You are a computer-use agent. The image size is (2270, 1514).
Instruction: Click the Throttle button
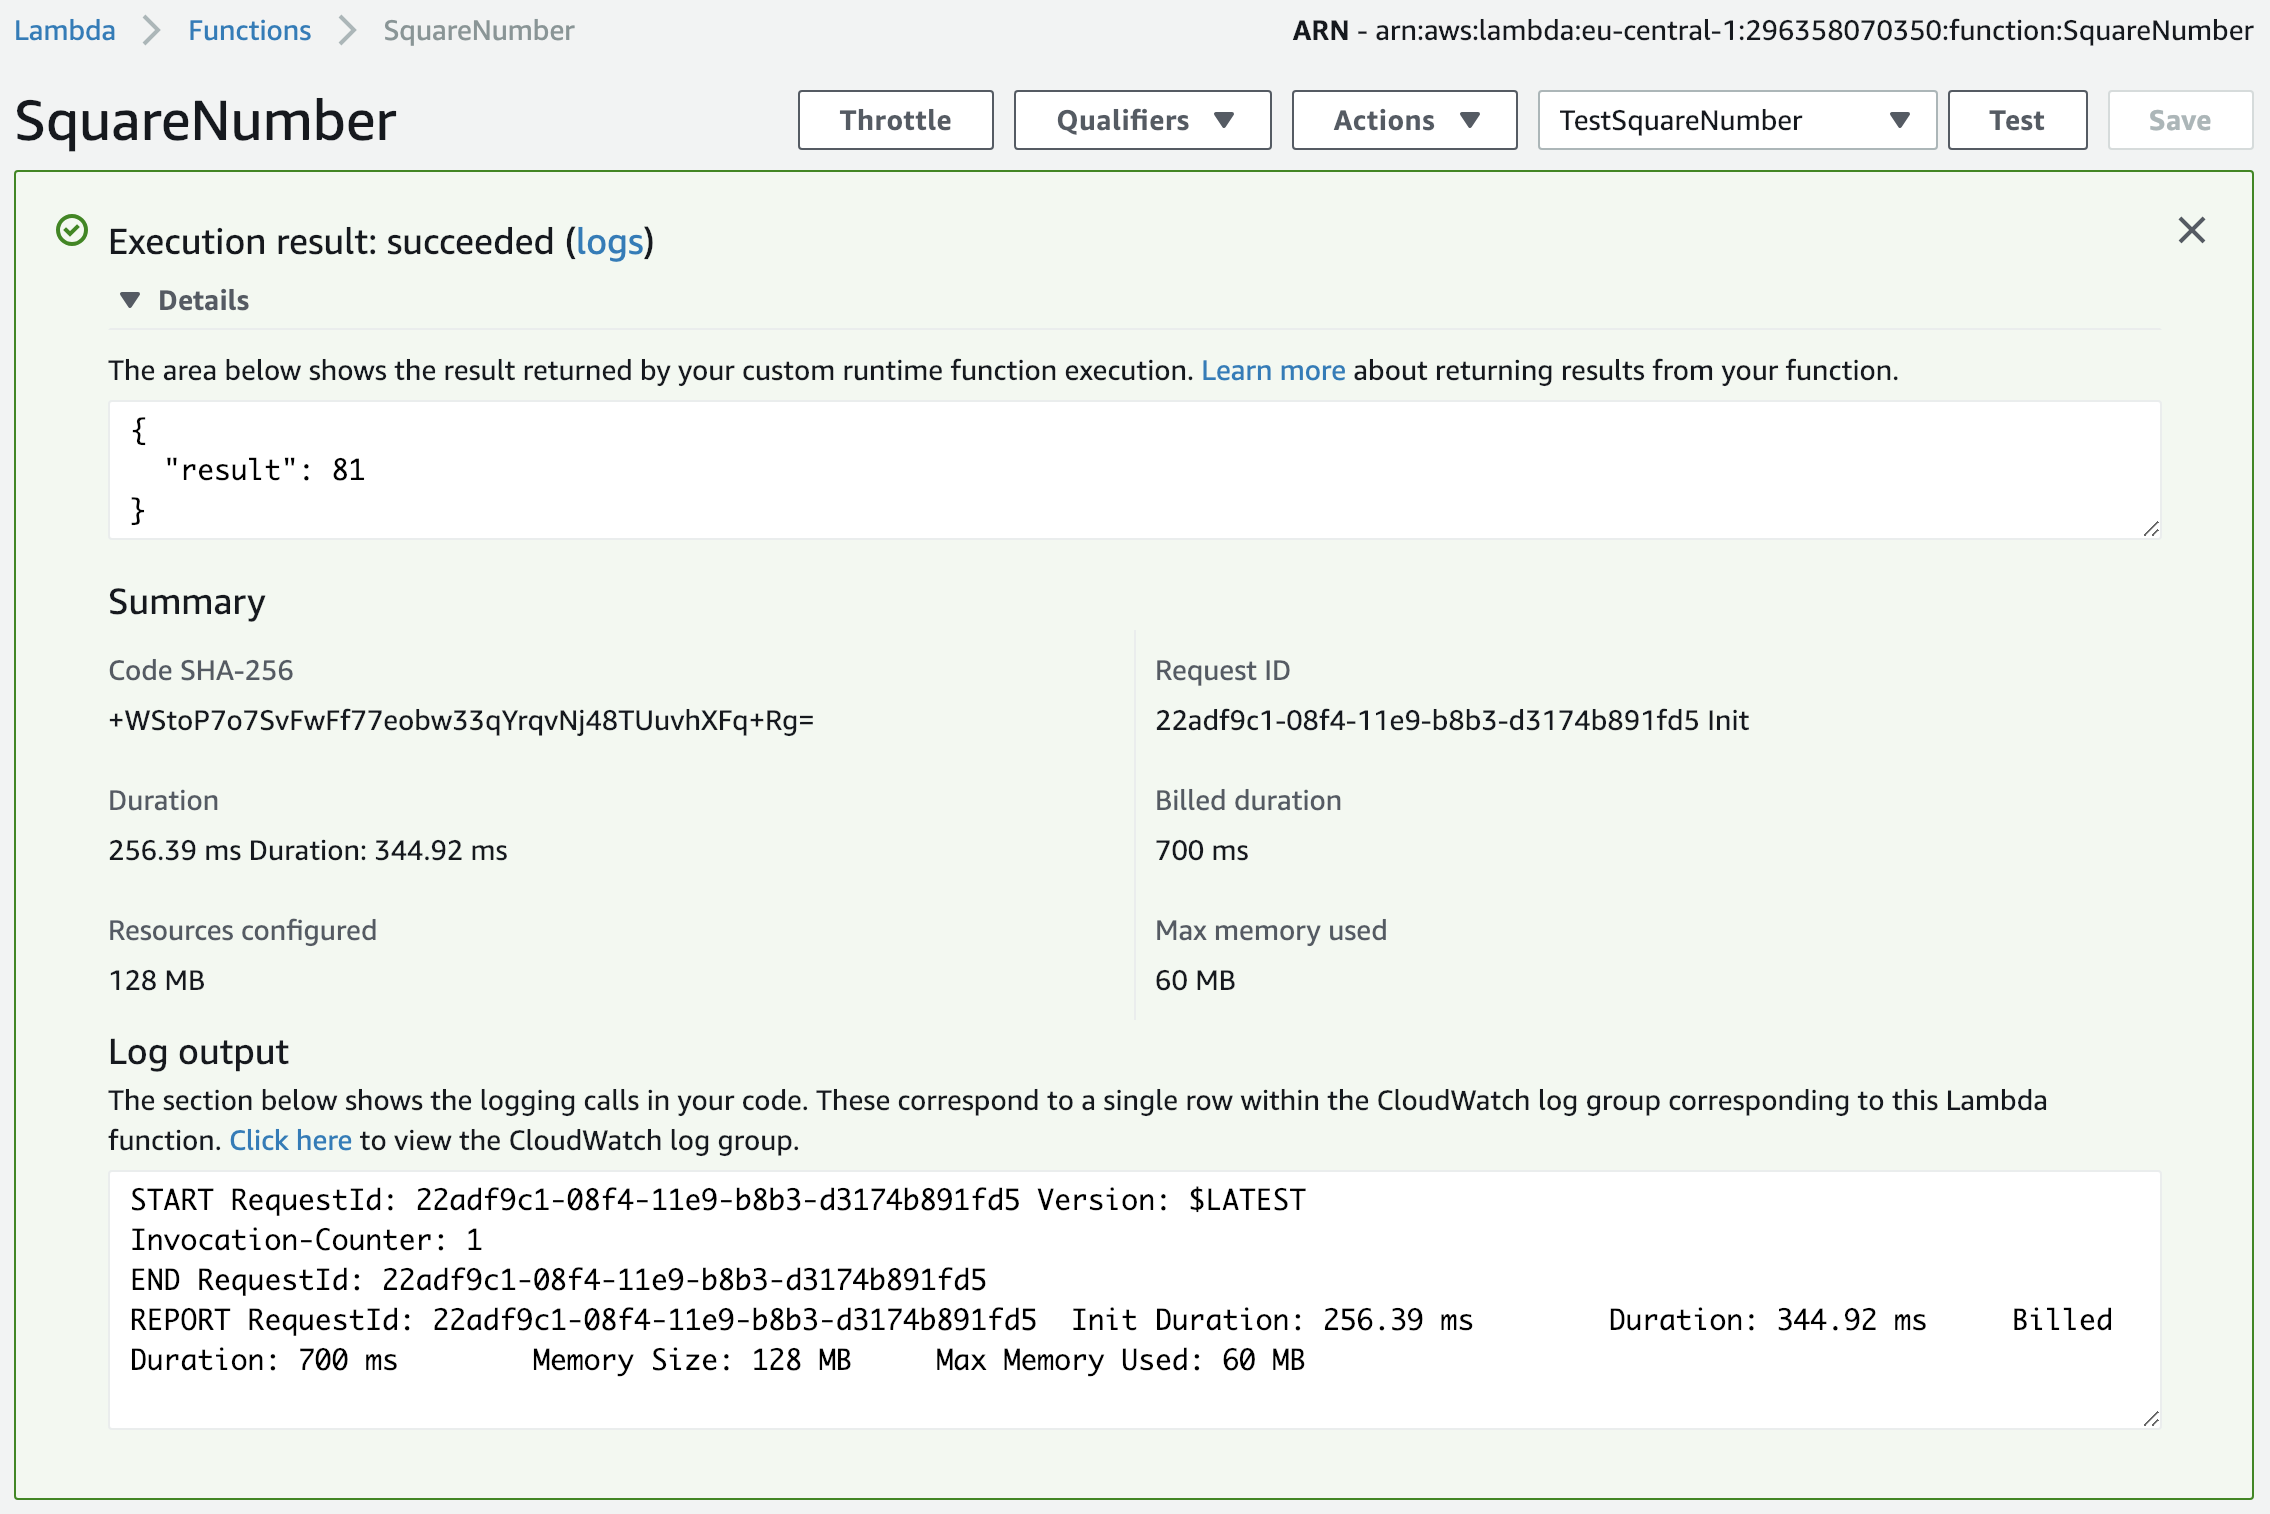tap(895, 118)
